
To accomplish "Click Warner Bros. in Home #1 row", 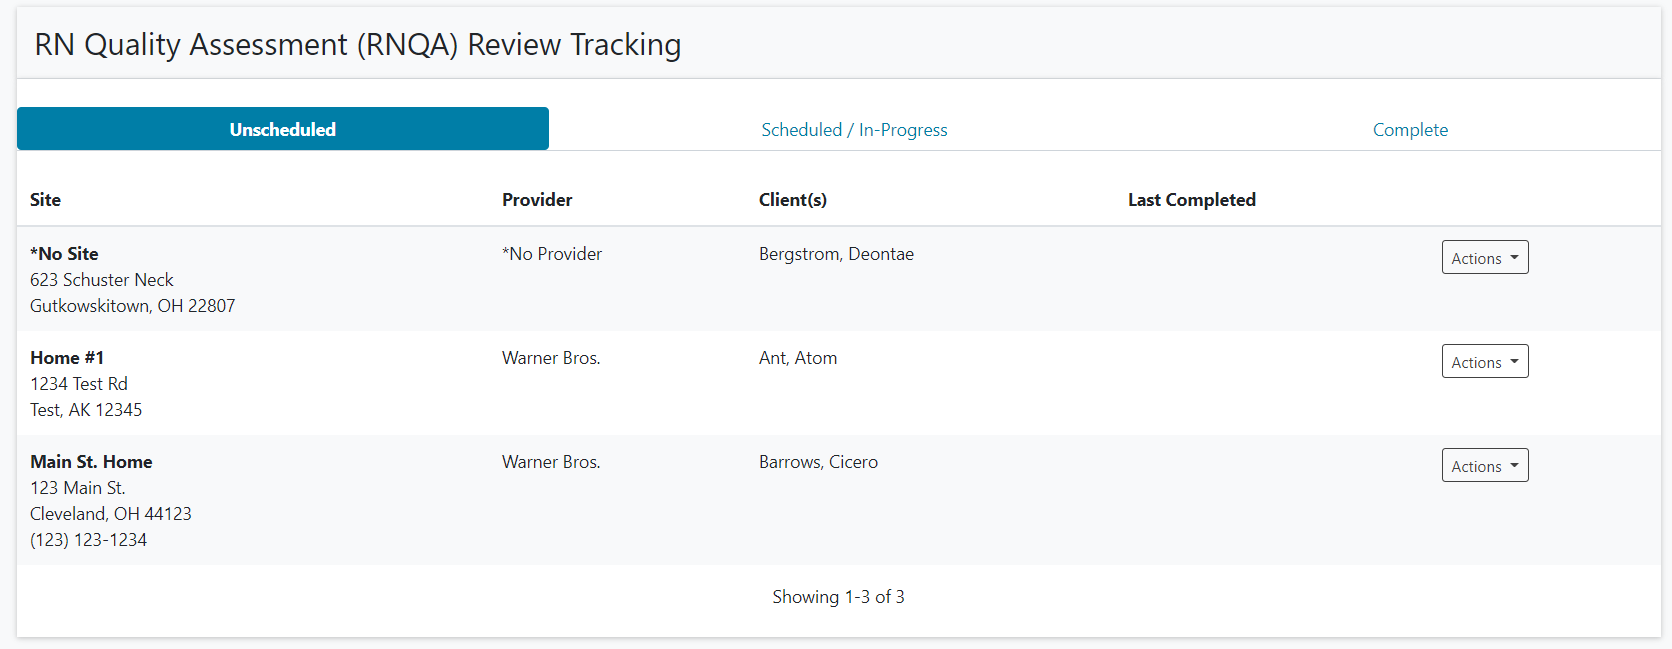I will coord(551,358).
